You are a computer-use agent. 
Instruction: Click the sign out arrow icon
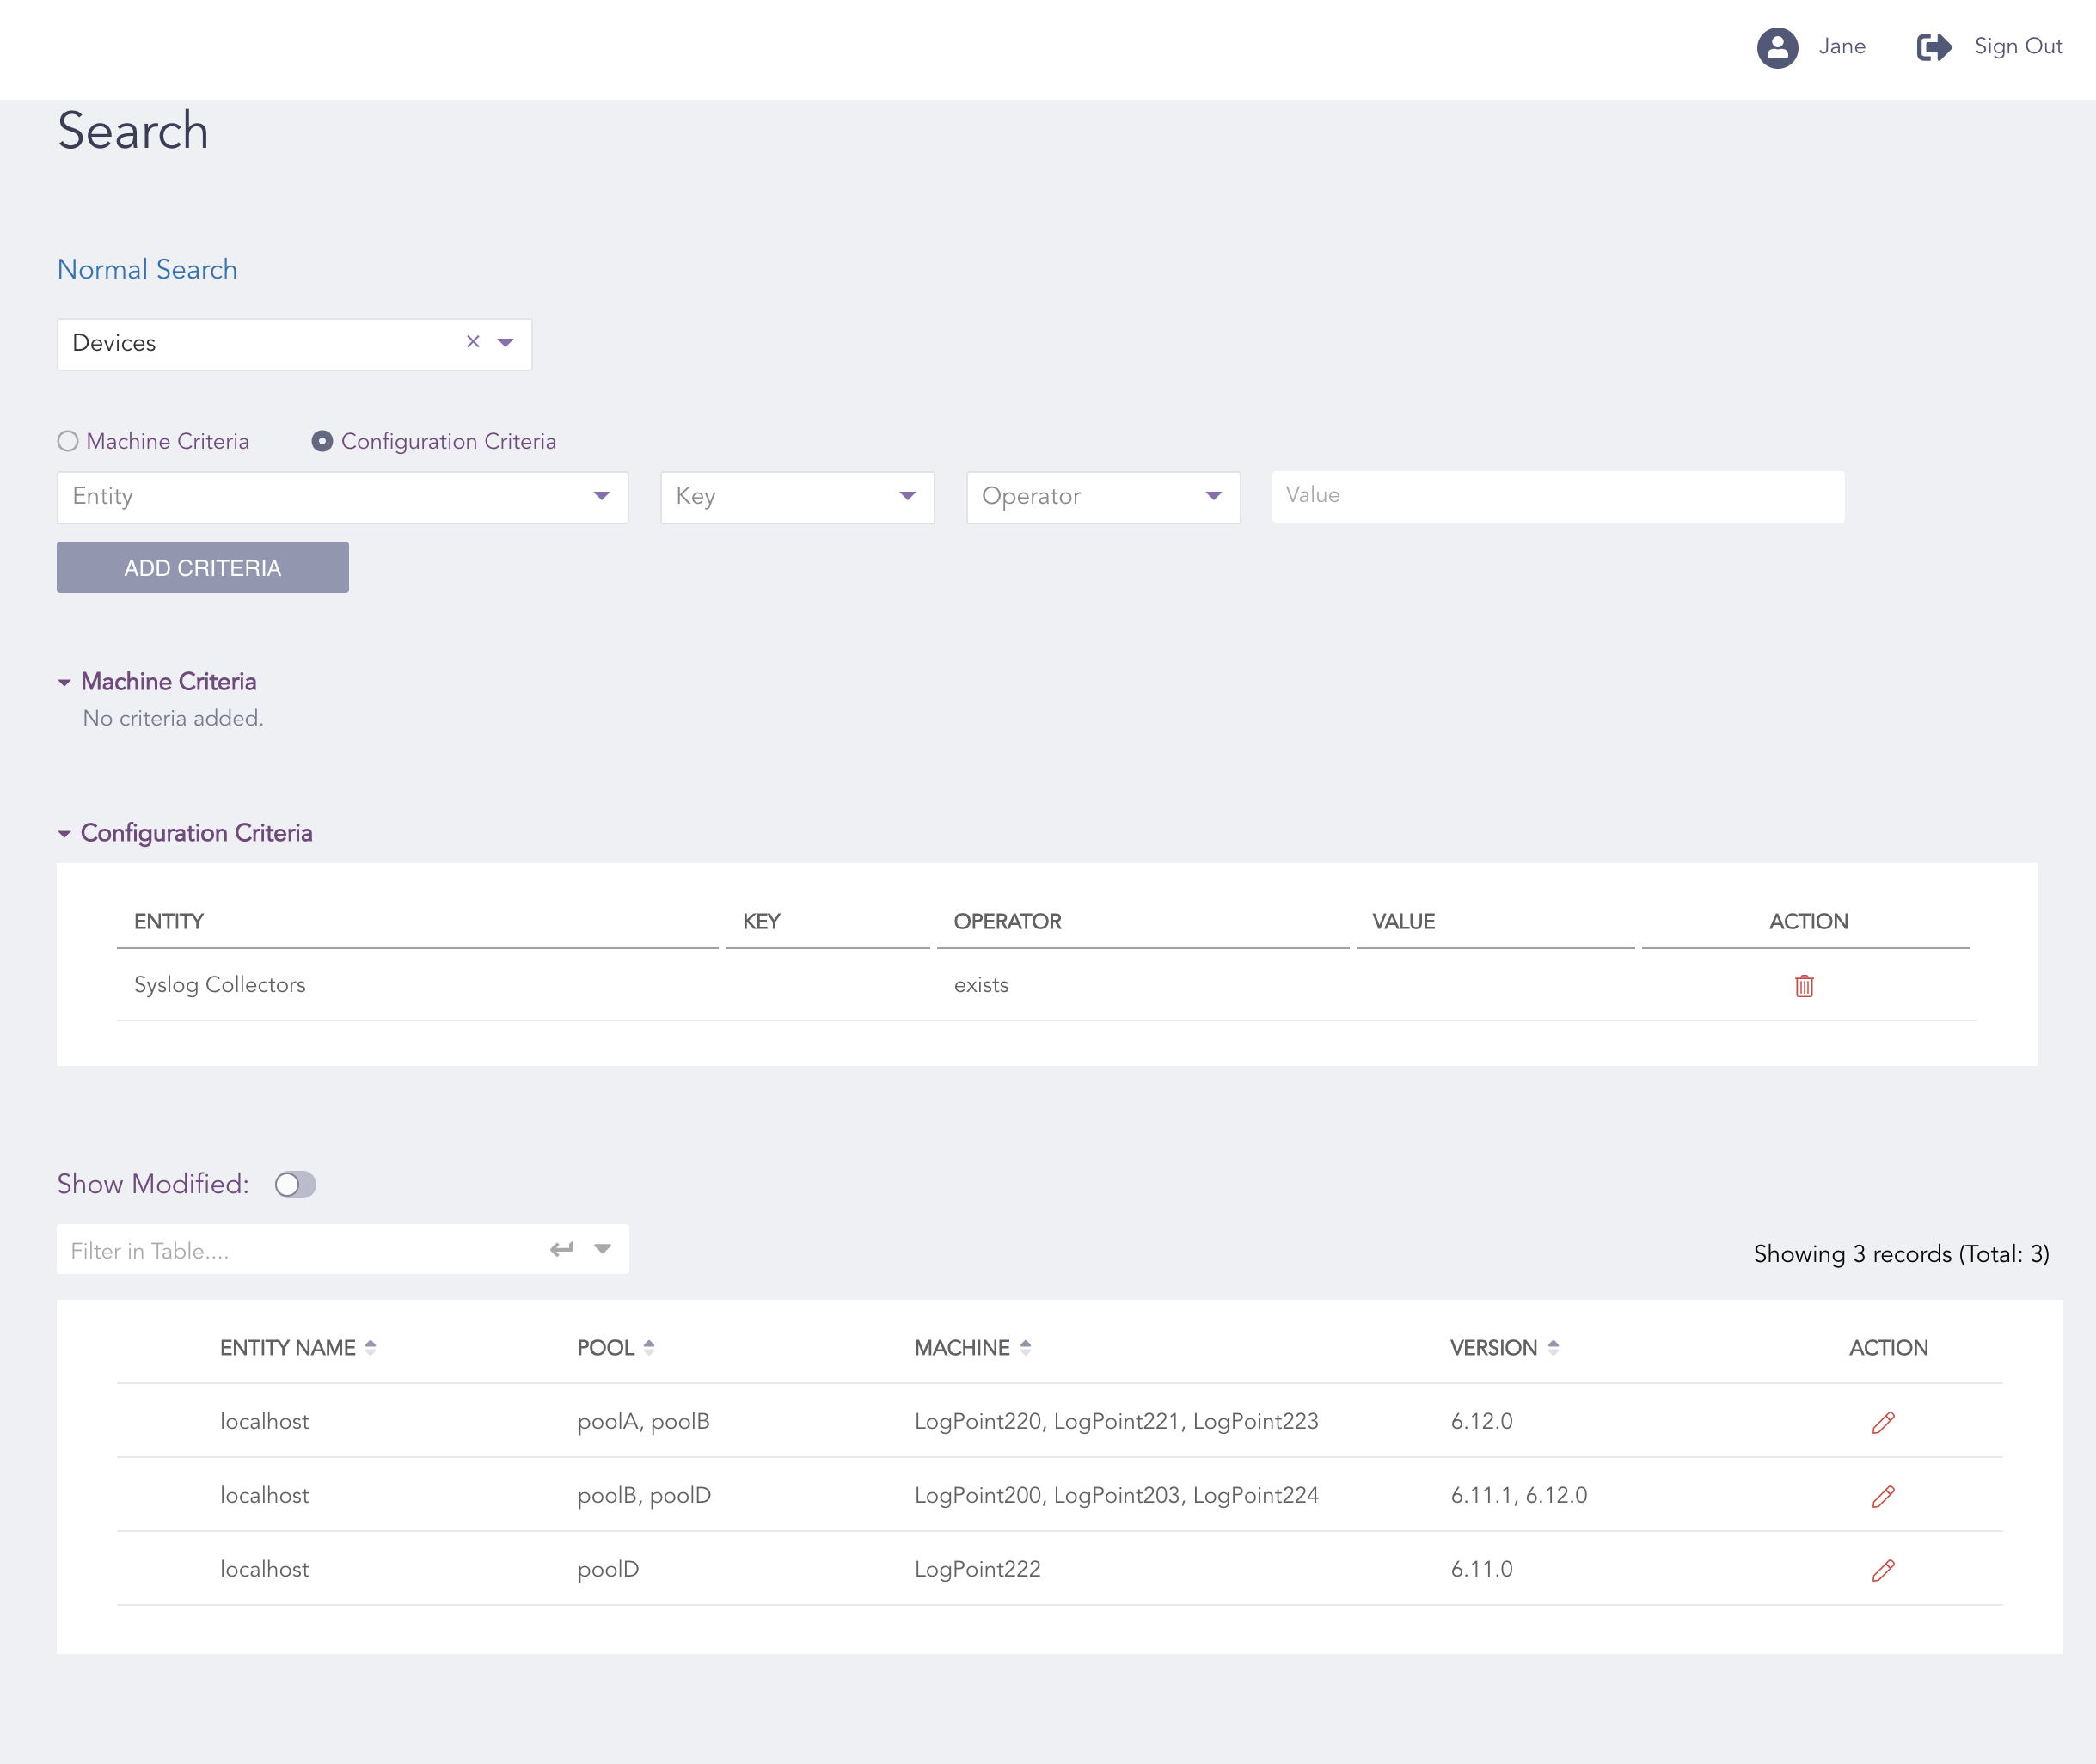[x=1933, y=47]
